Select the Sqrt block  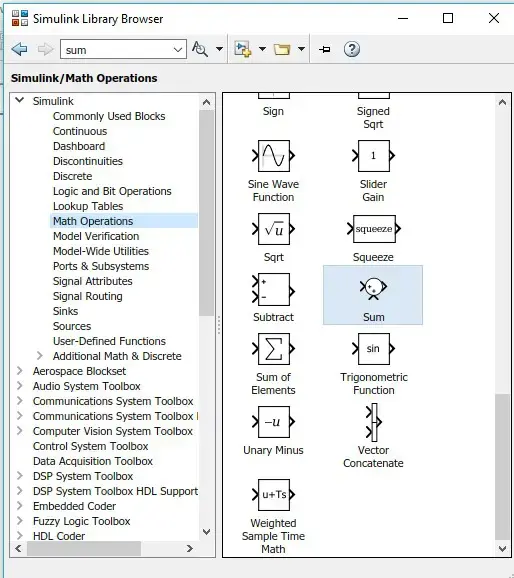point(273,229)
